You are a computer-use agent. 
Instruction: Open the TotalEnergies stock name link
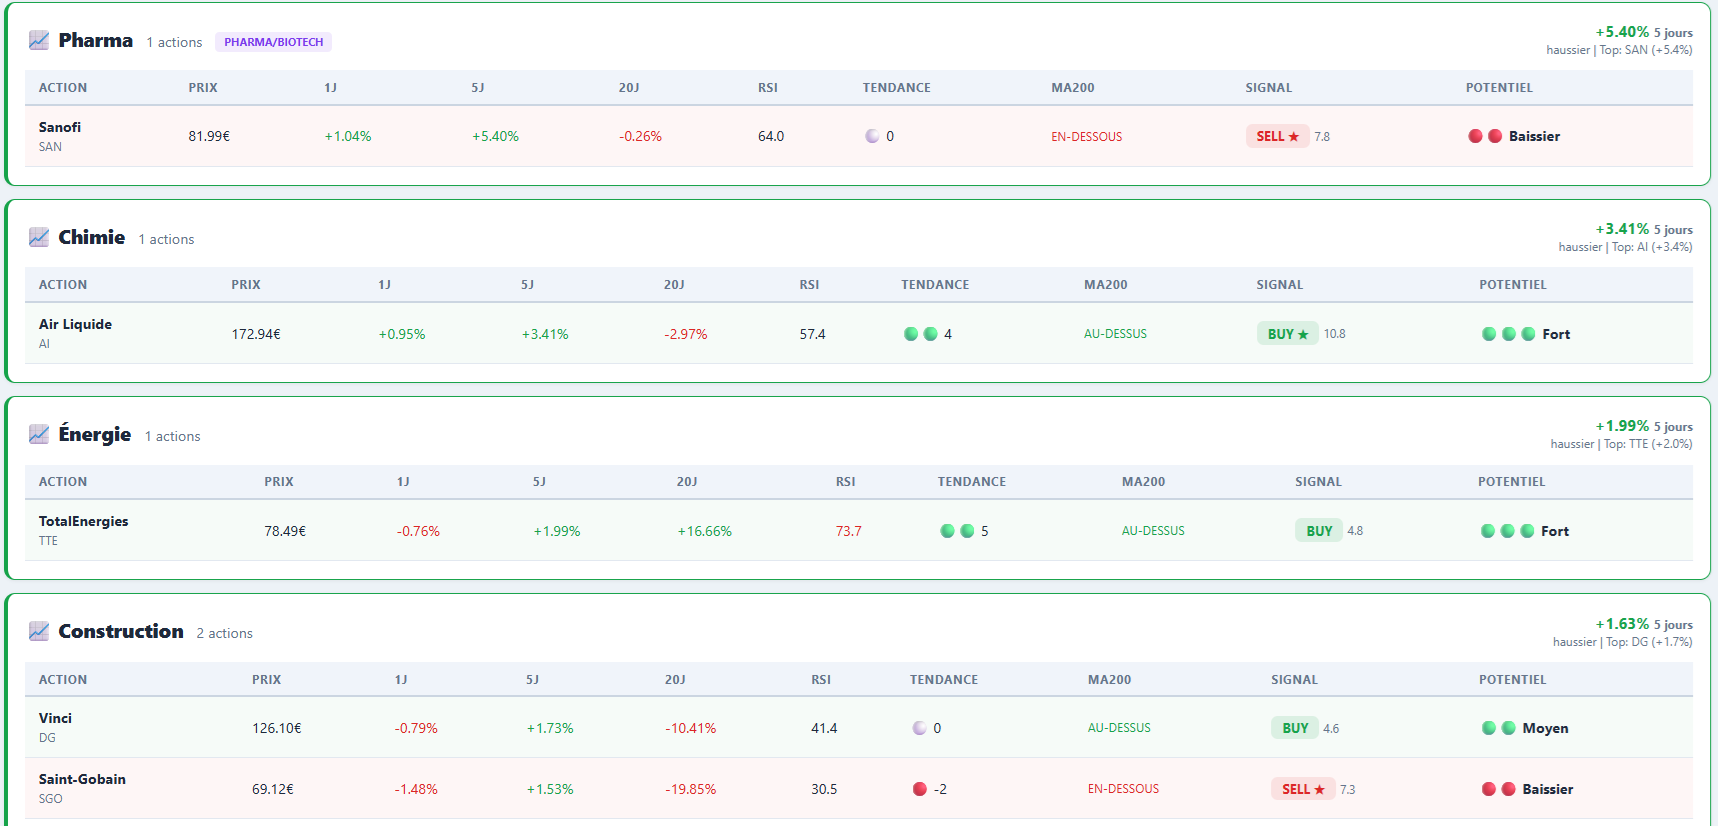click(83, 521)
